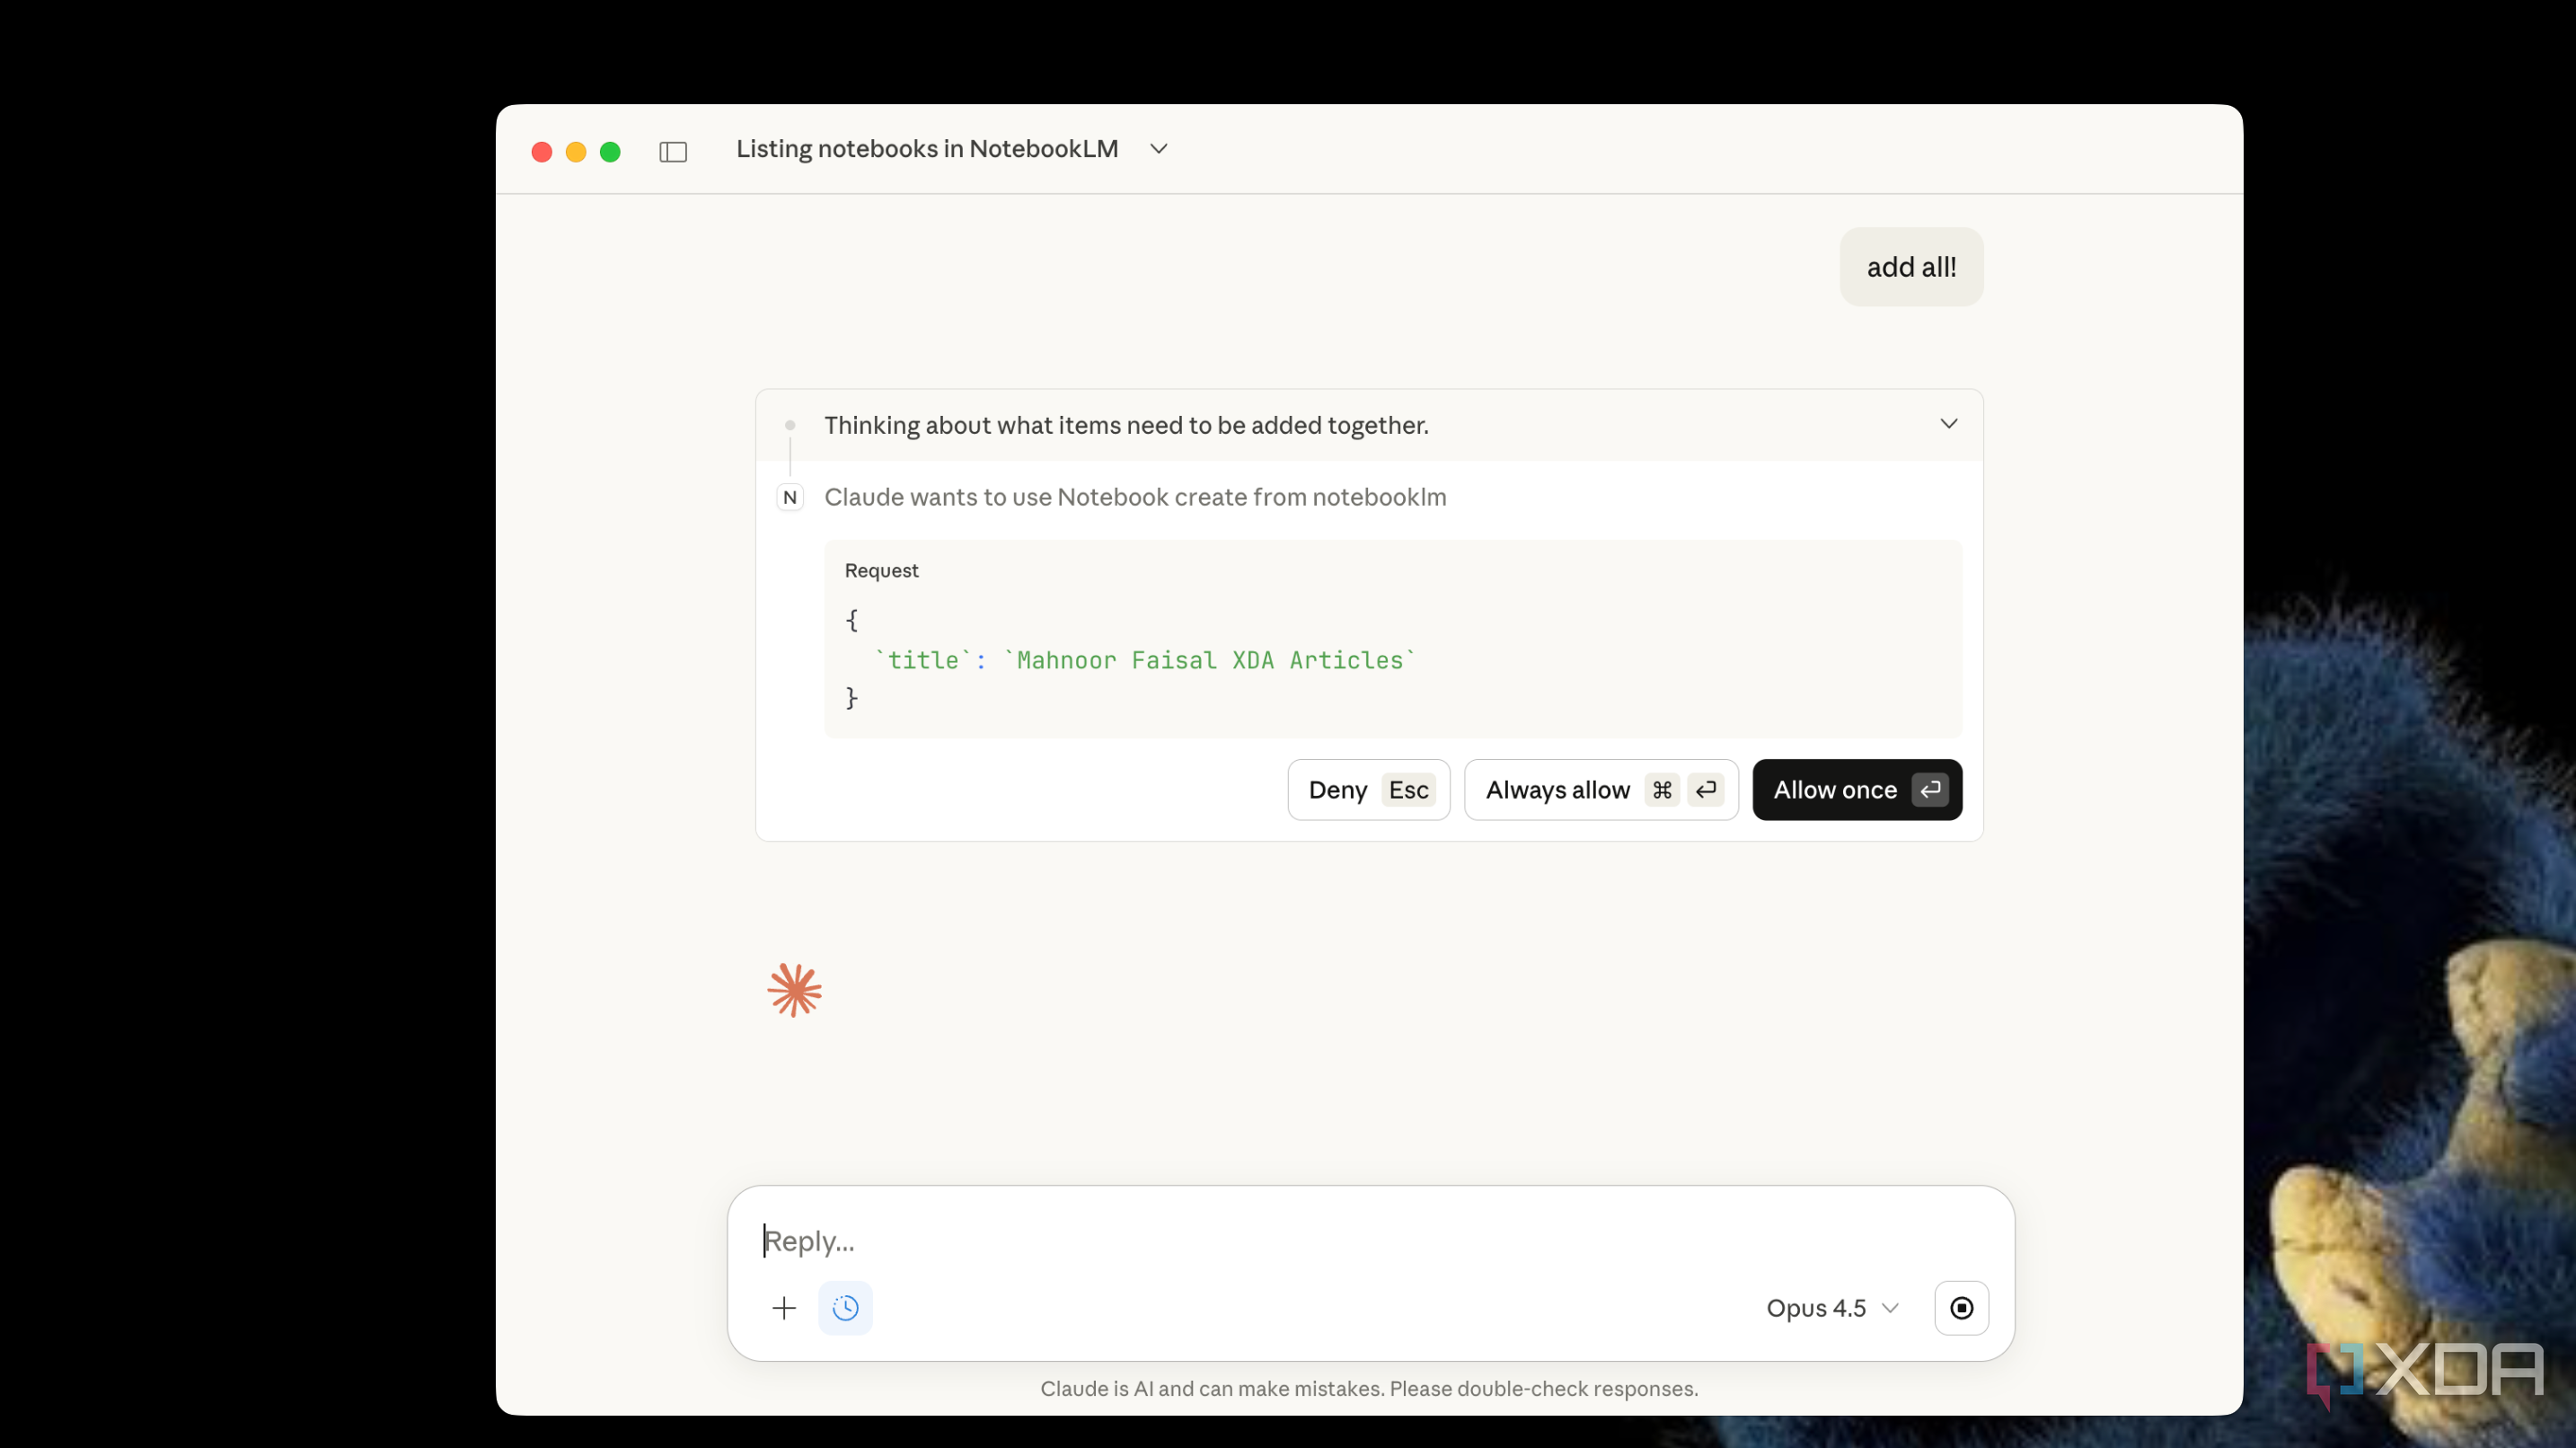Deny the Notebook create request
2576x1448 pixels.
tap(1368, 790)
